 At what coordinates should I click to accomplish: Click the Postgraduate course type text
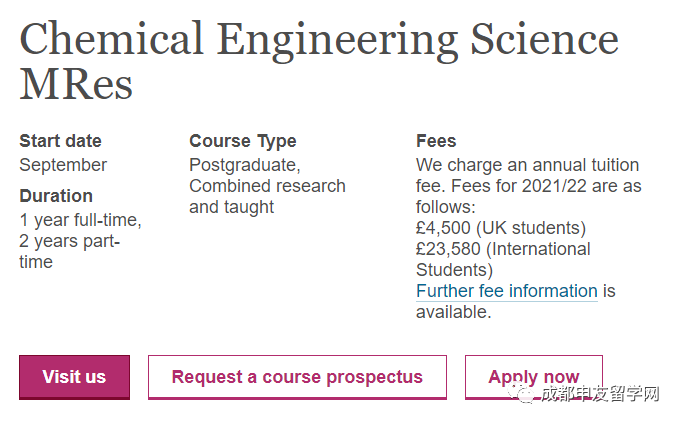point(245,165)
